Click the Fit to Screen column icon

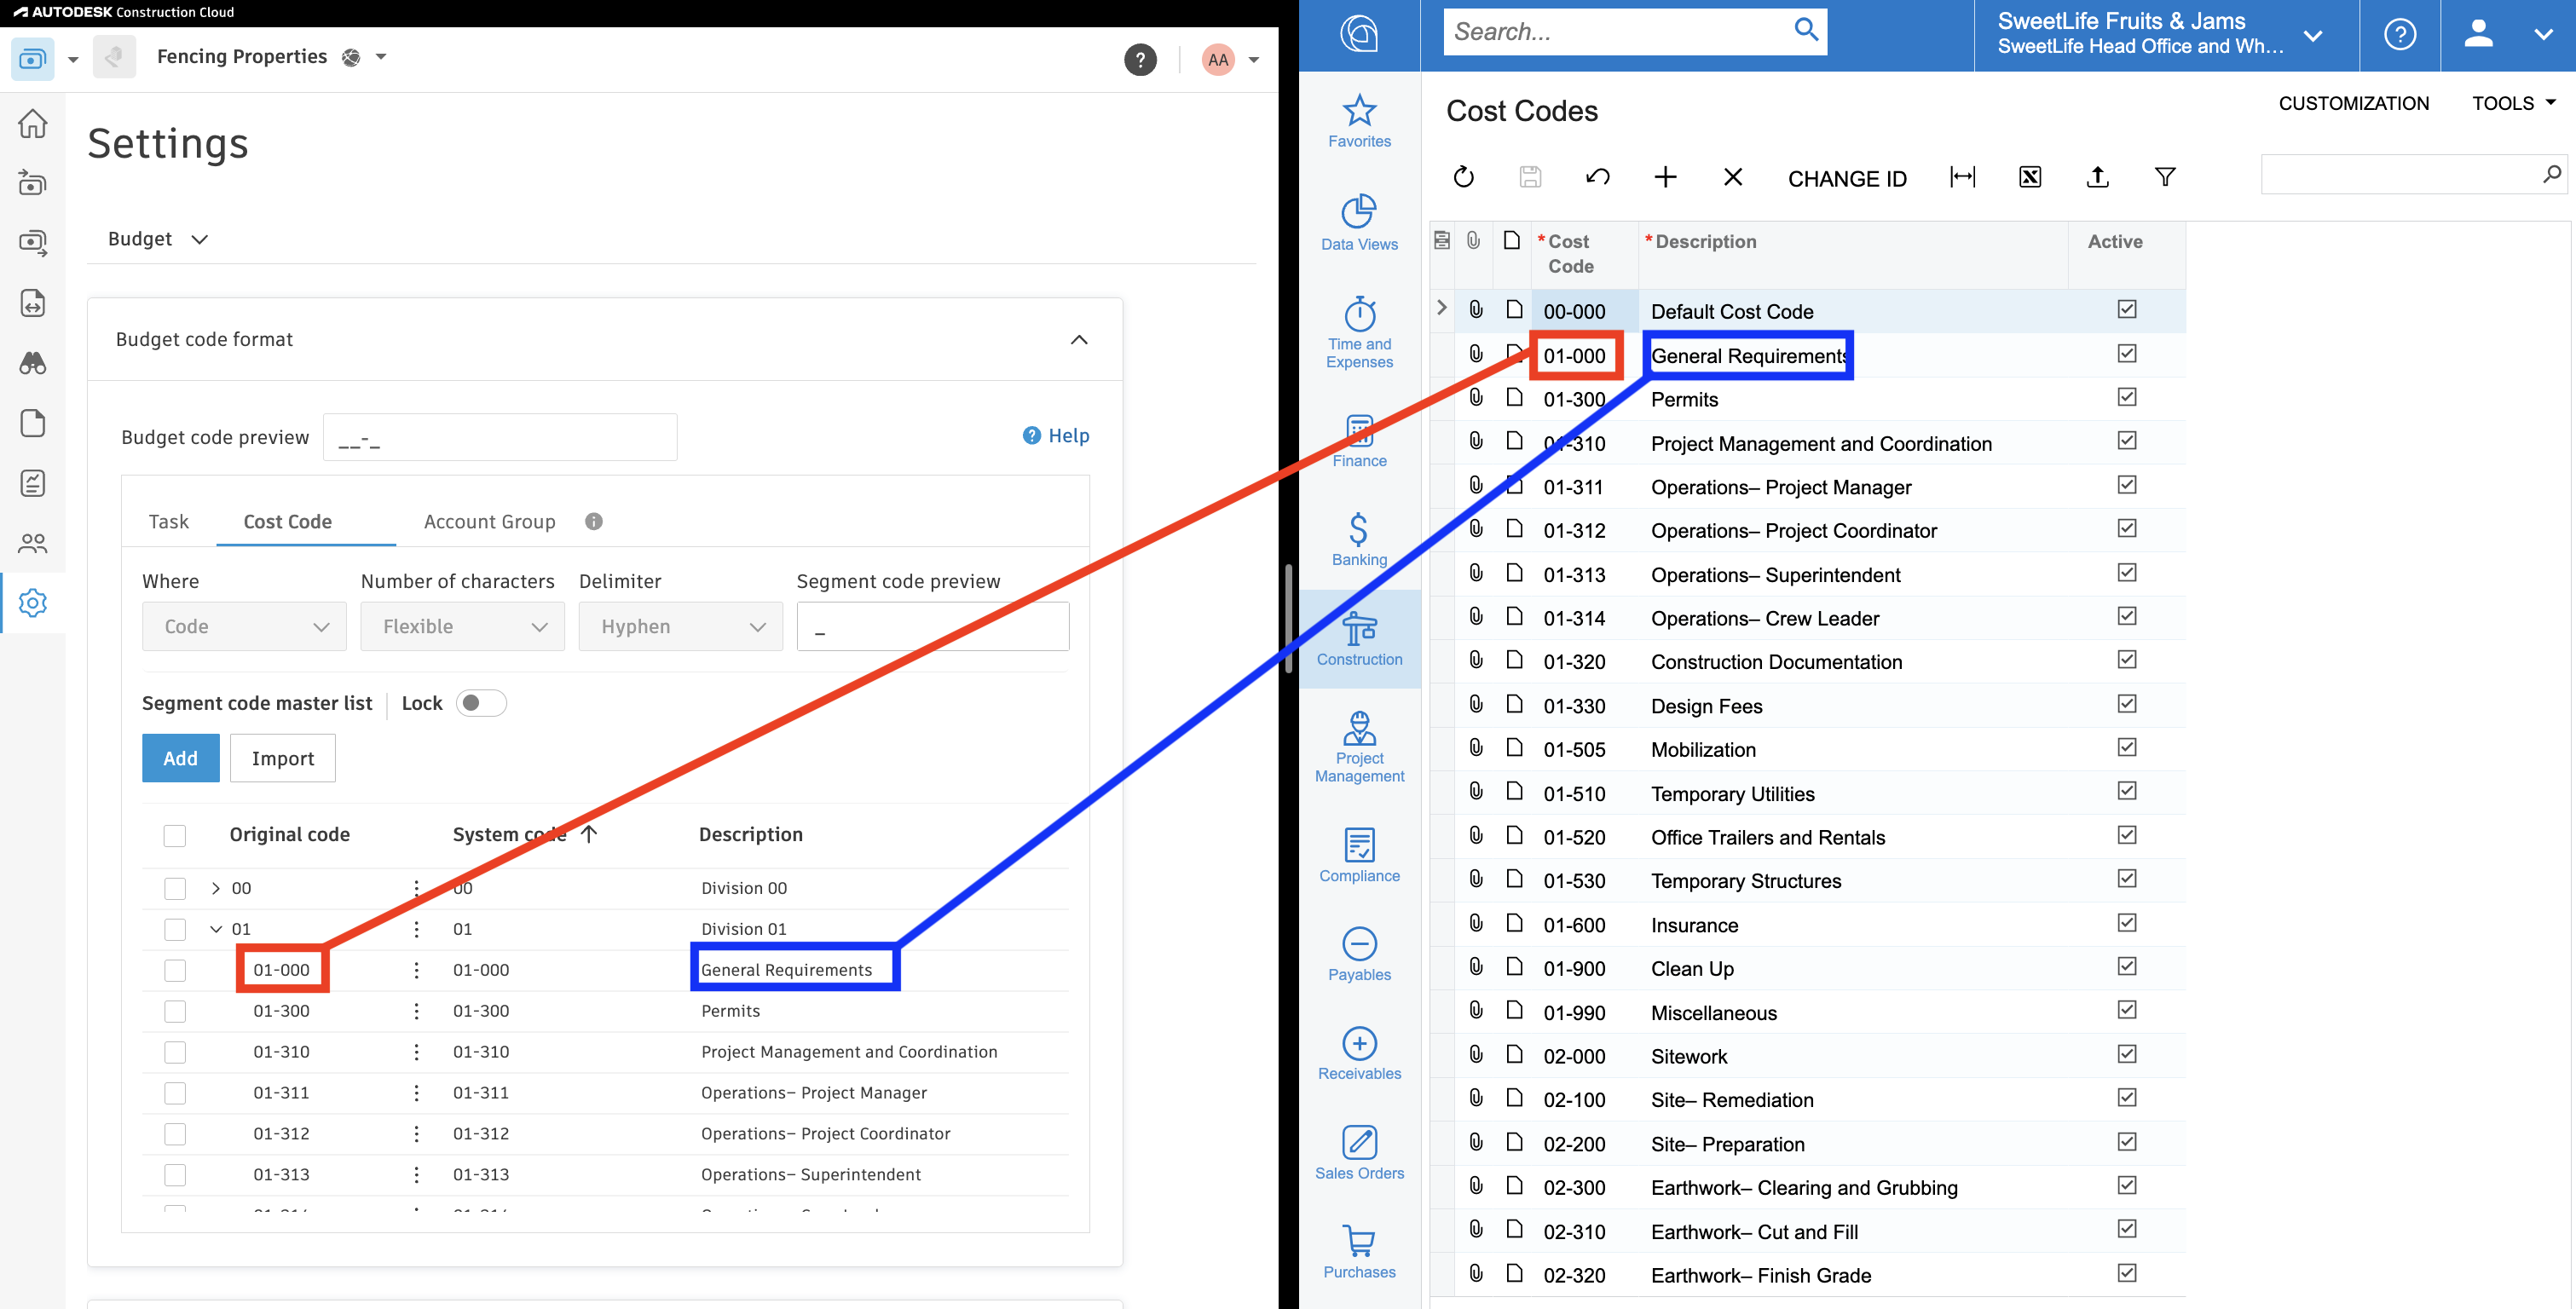click(1962, 177)
